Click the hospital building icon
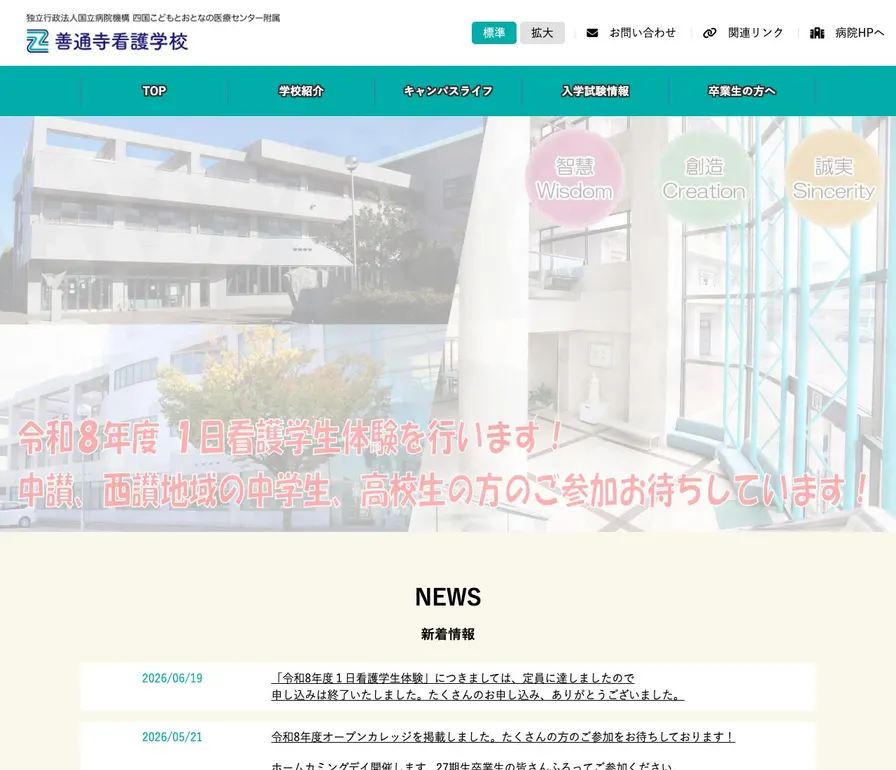 817,33
